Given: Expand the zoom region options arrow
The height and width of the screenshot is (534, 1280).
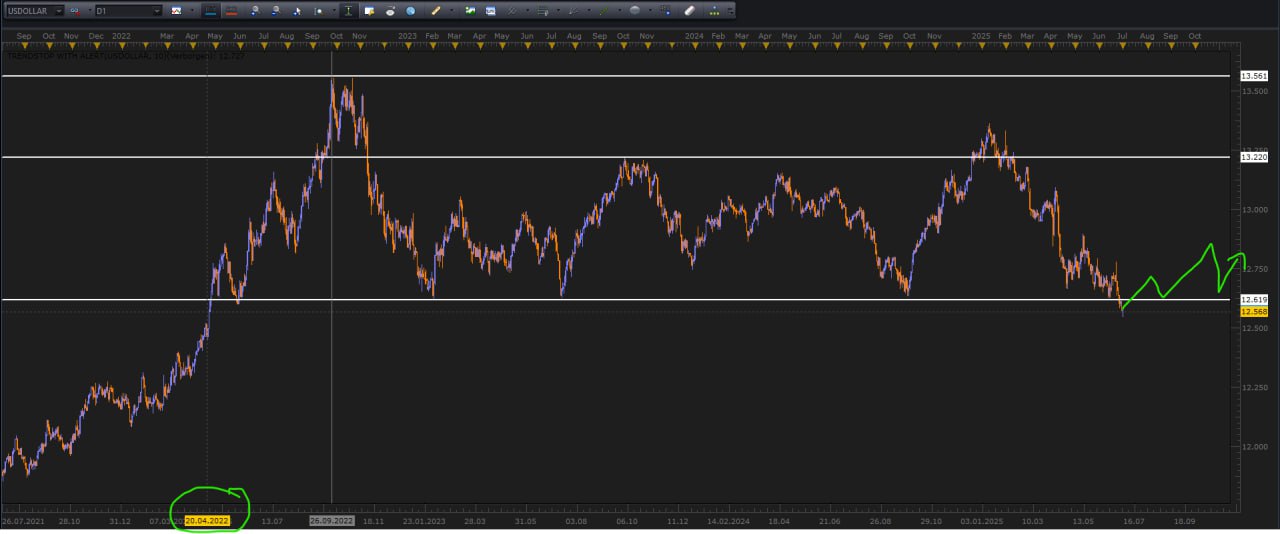Looking at the screenshot, I should coord(334,10).
